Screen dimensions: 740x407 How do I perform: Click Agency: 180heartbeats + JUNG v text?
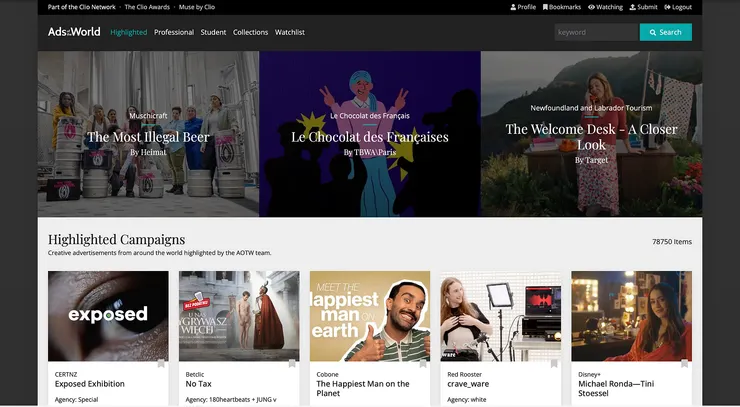231,399
